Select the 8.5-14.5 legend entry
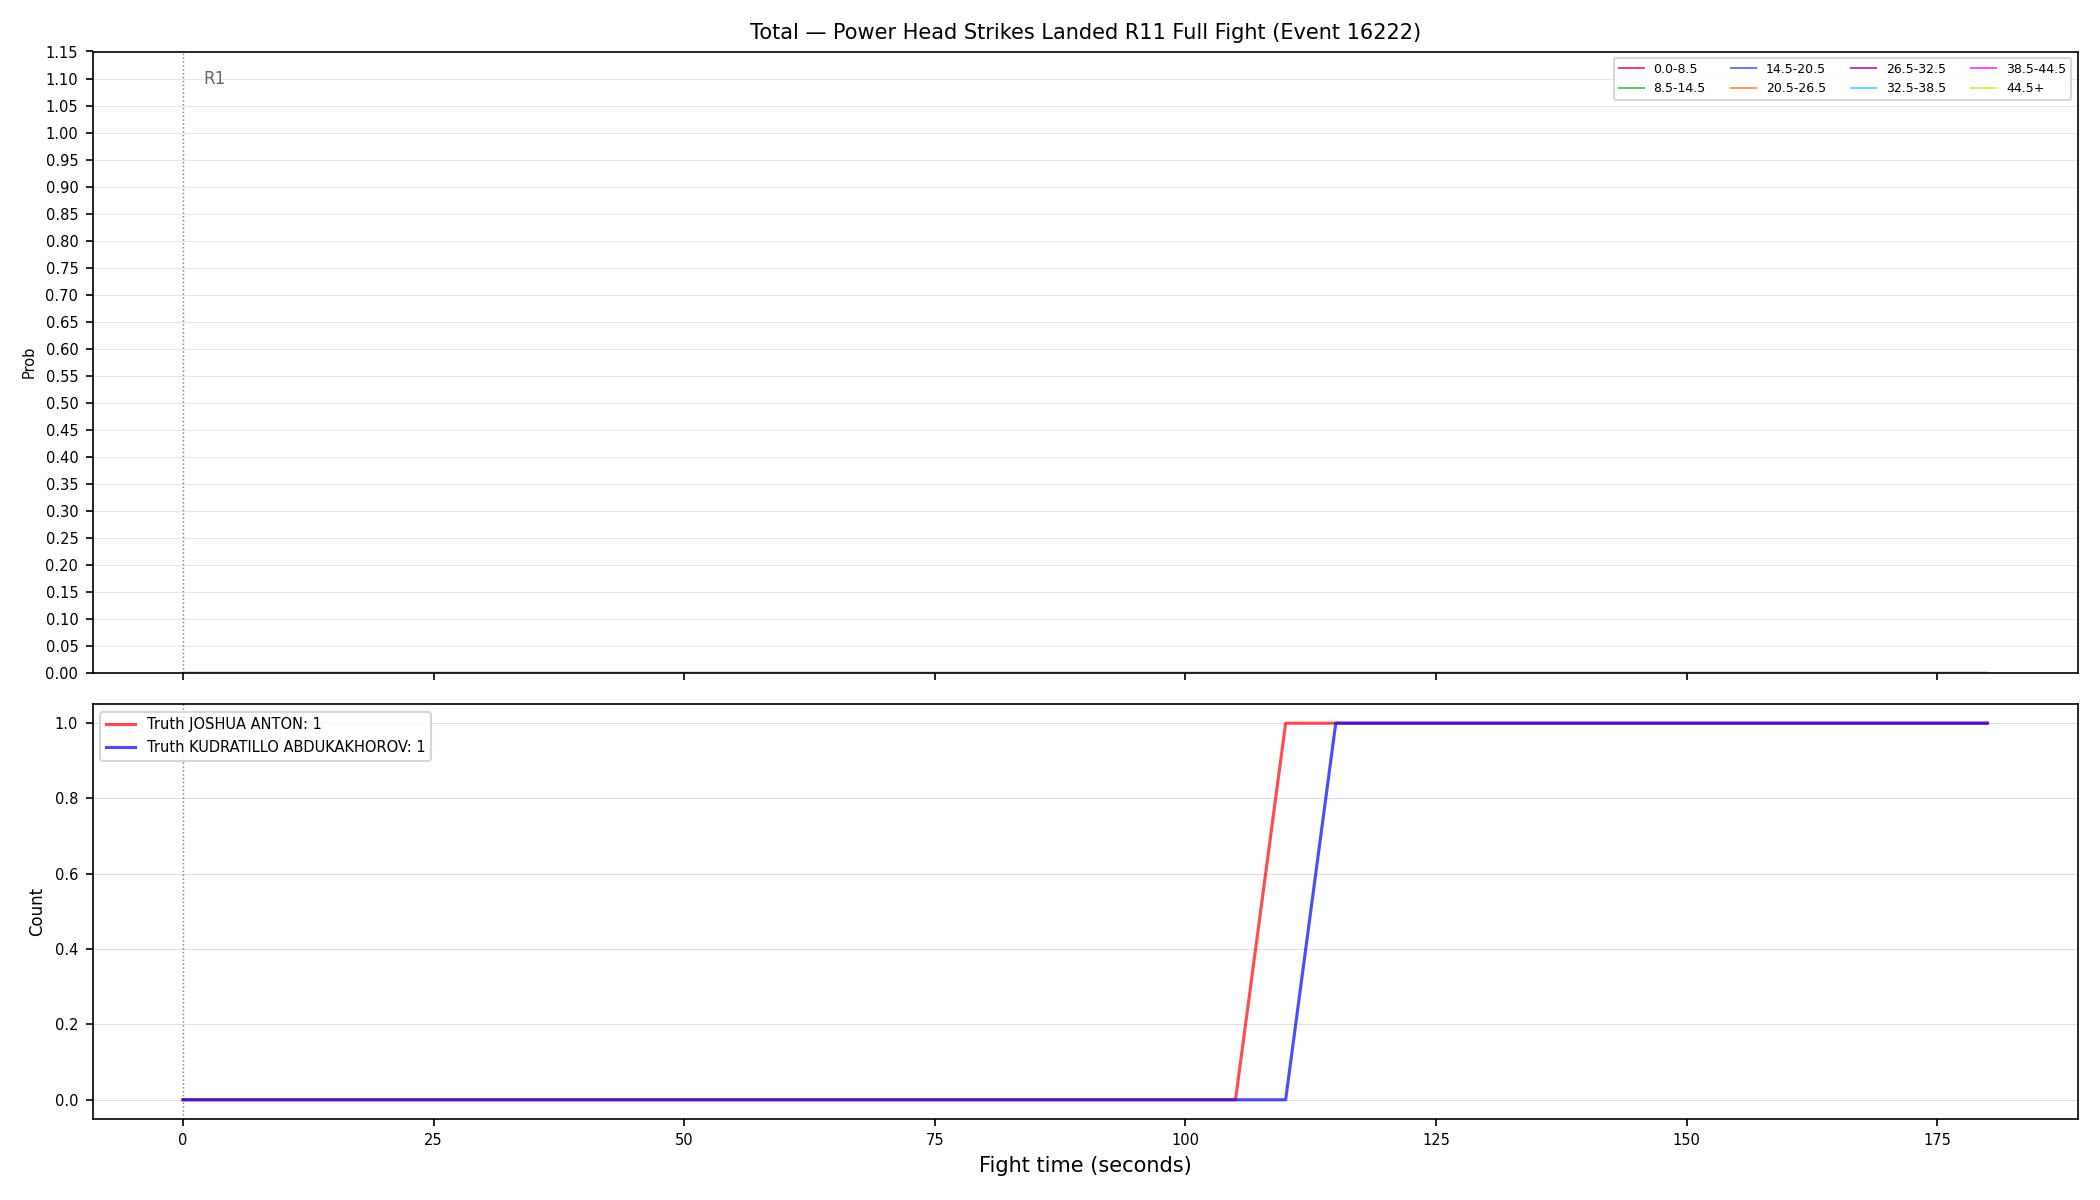The width and height of the screenshot is (2100, 1200). 1662,88
